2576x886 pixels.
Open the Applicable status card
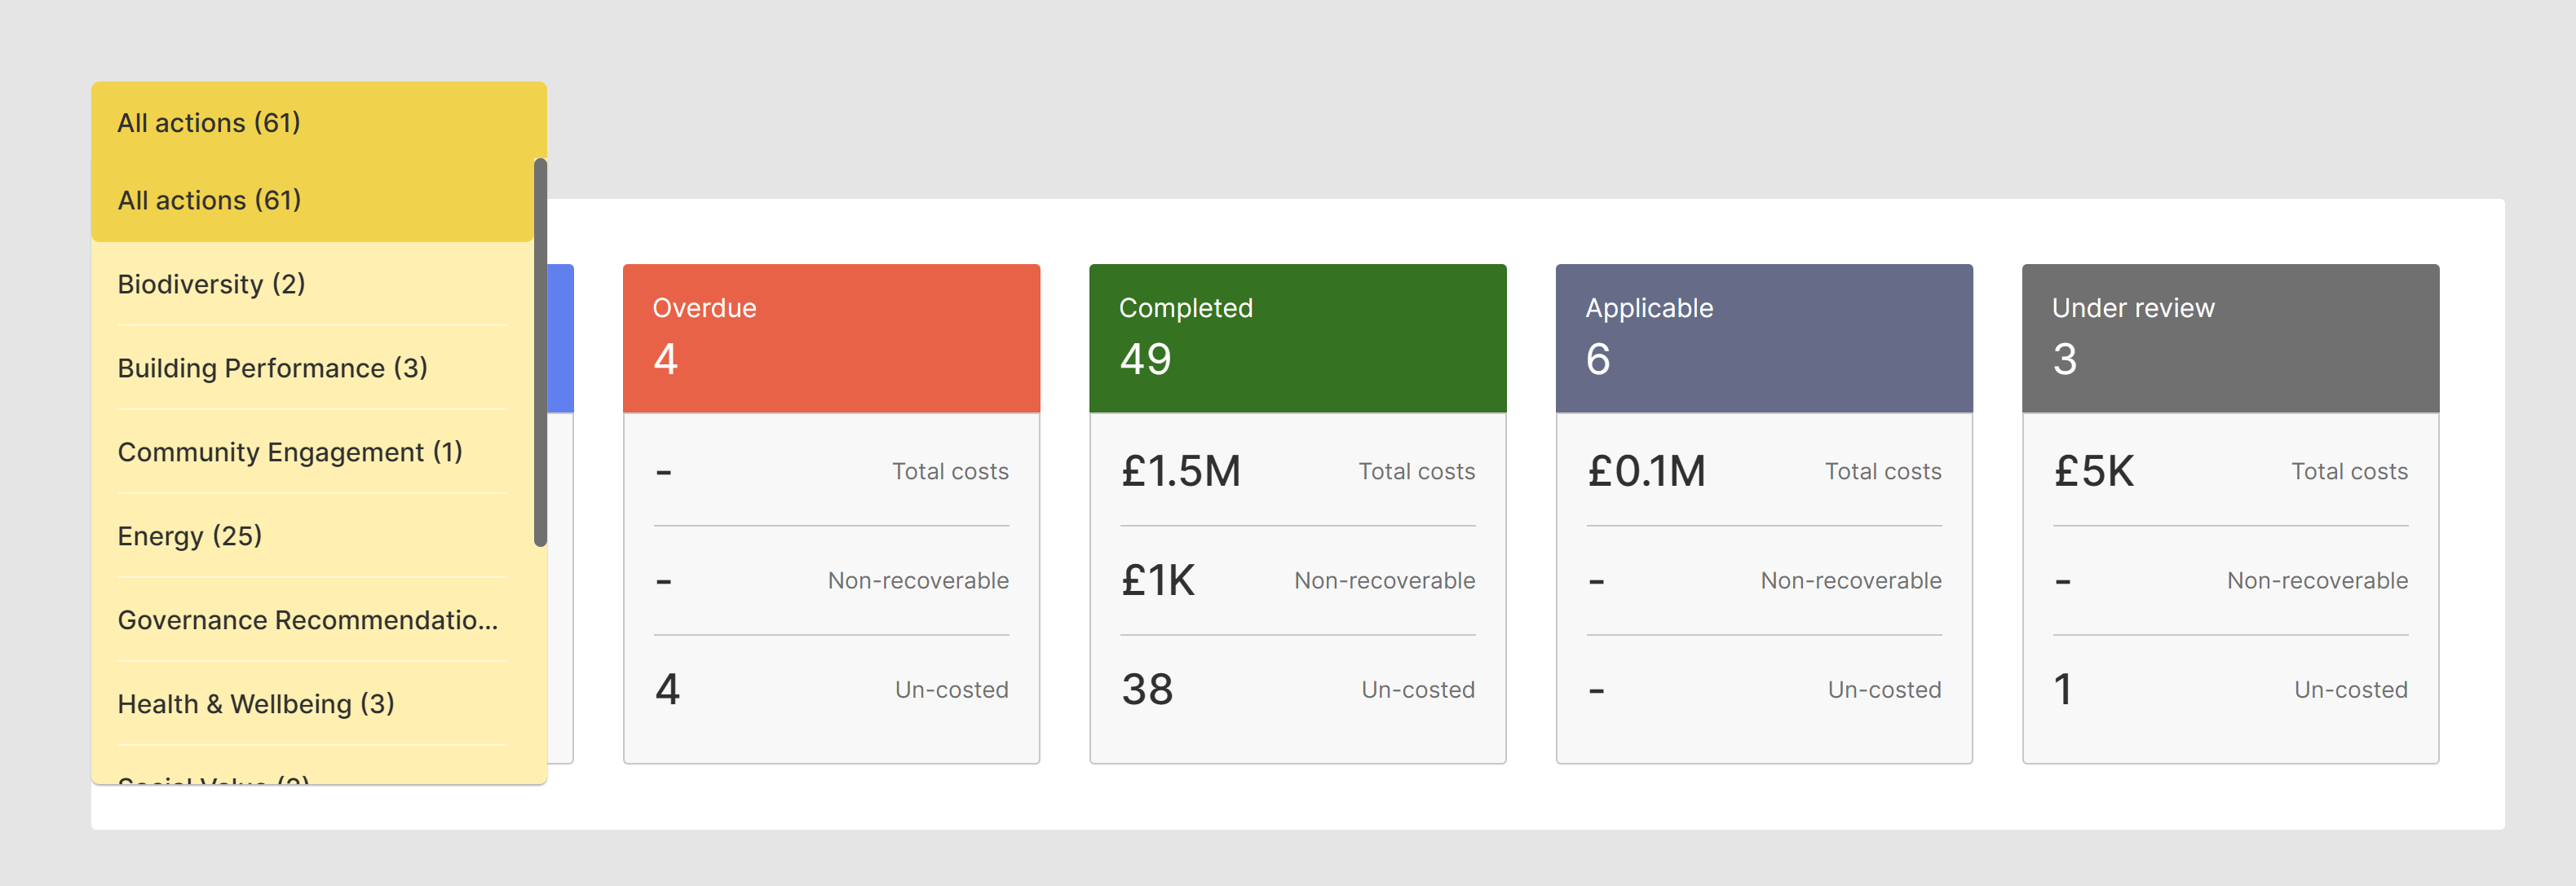pyautogui.click(x=1763, y=337)
